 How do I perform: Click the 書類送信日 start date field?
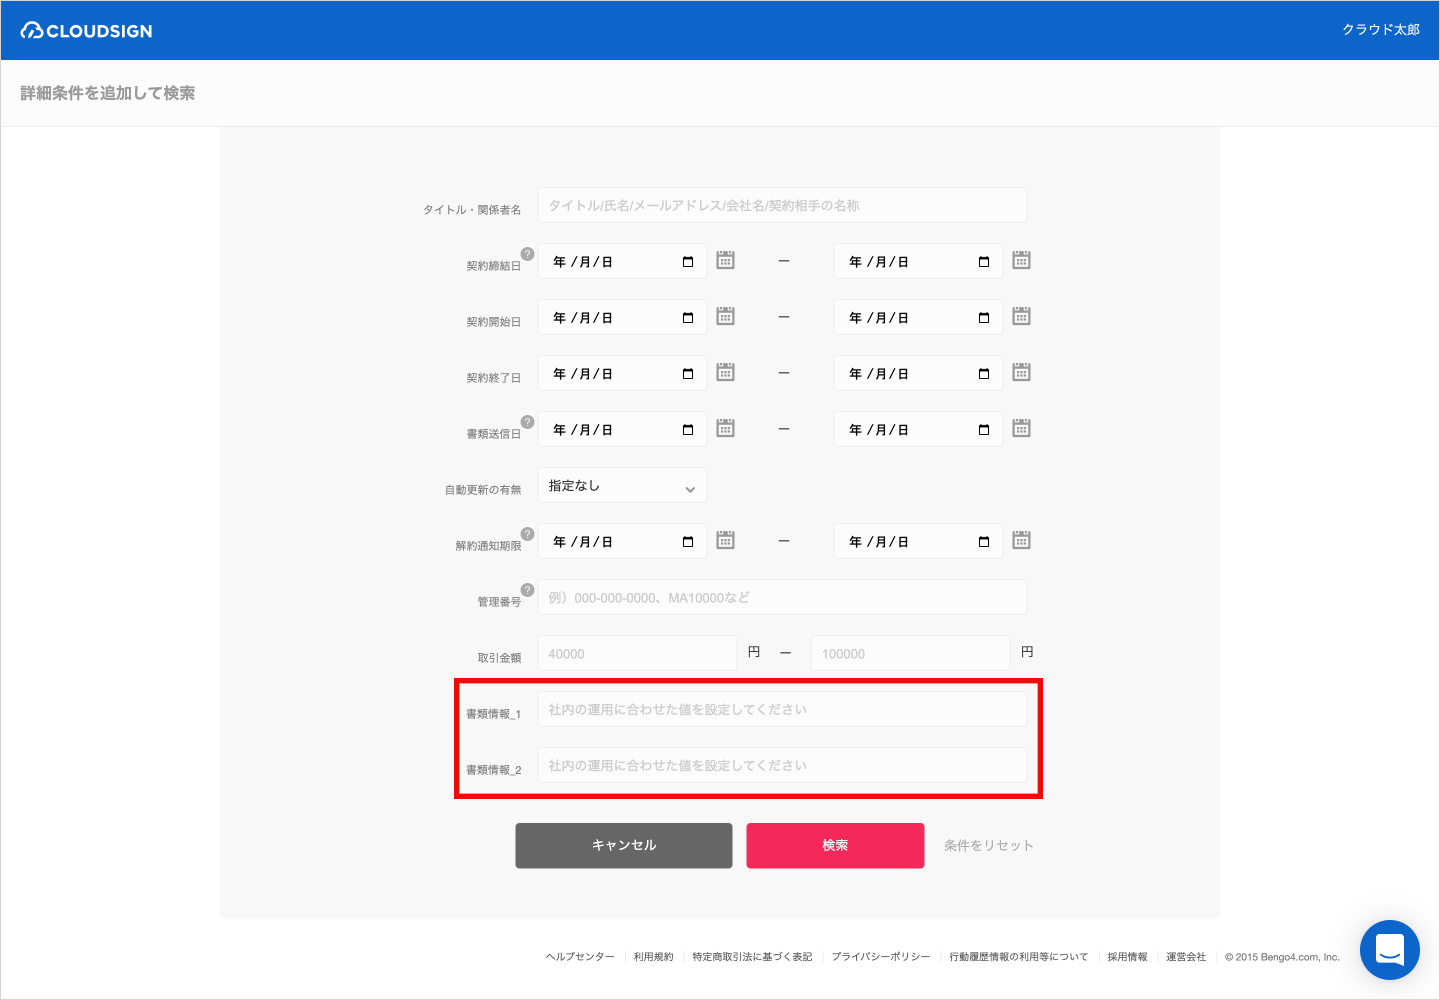pyautogui.click(x=622, y=429)
